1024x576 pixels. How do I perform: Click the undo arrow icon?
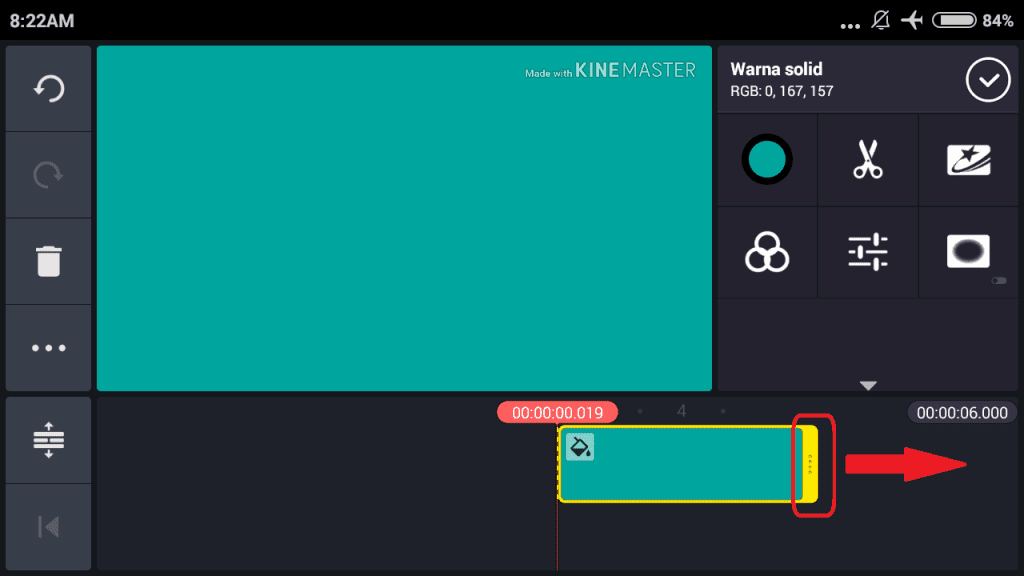49,88
